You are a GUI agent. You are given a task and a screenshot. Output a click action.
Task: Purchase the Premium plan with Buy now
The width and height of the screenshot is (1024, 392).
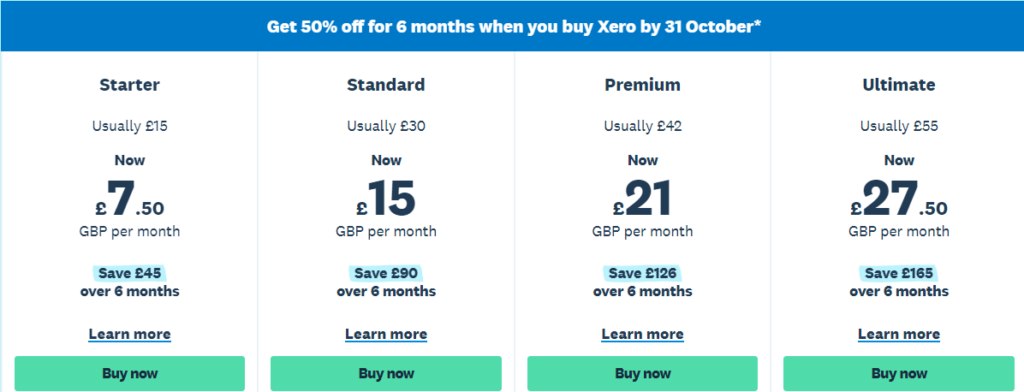643,374
